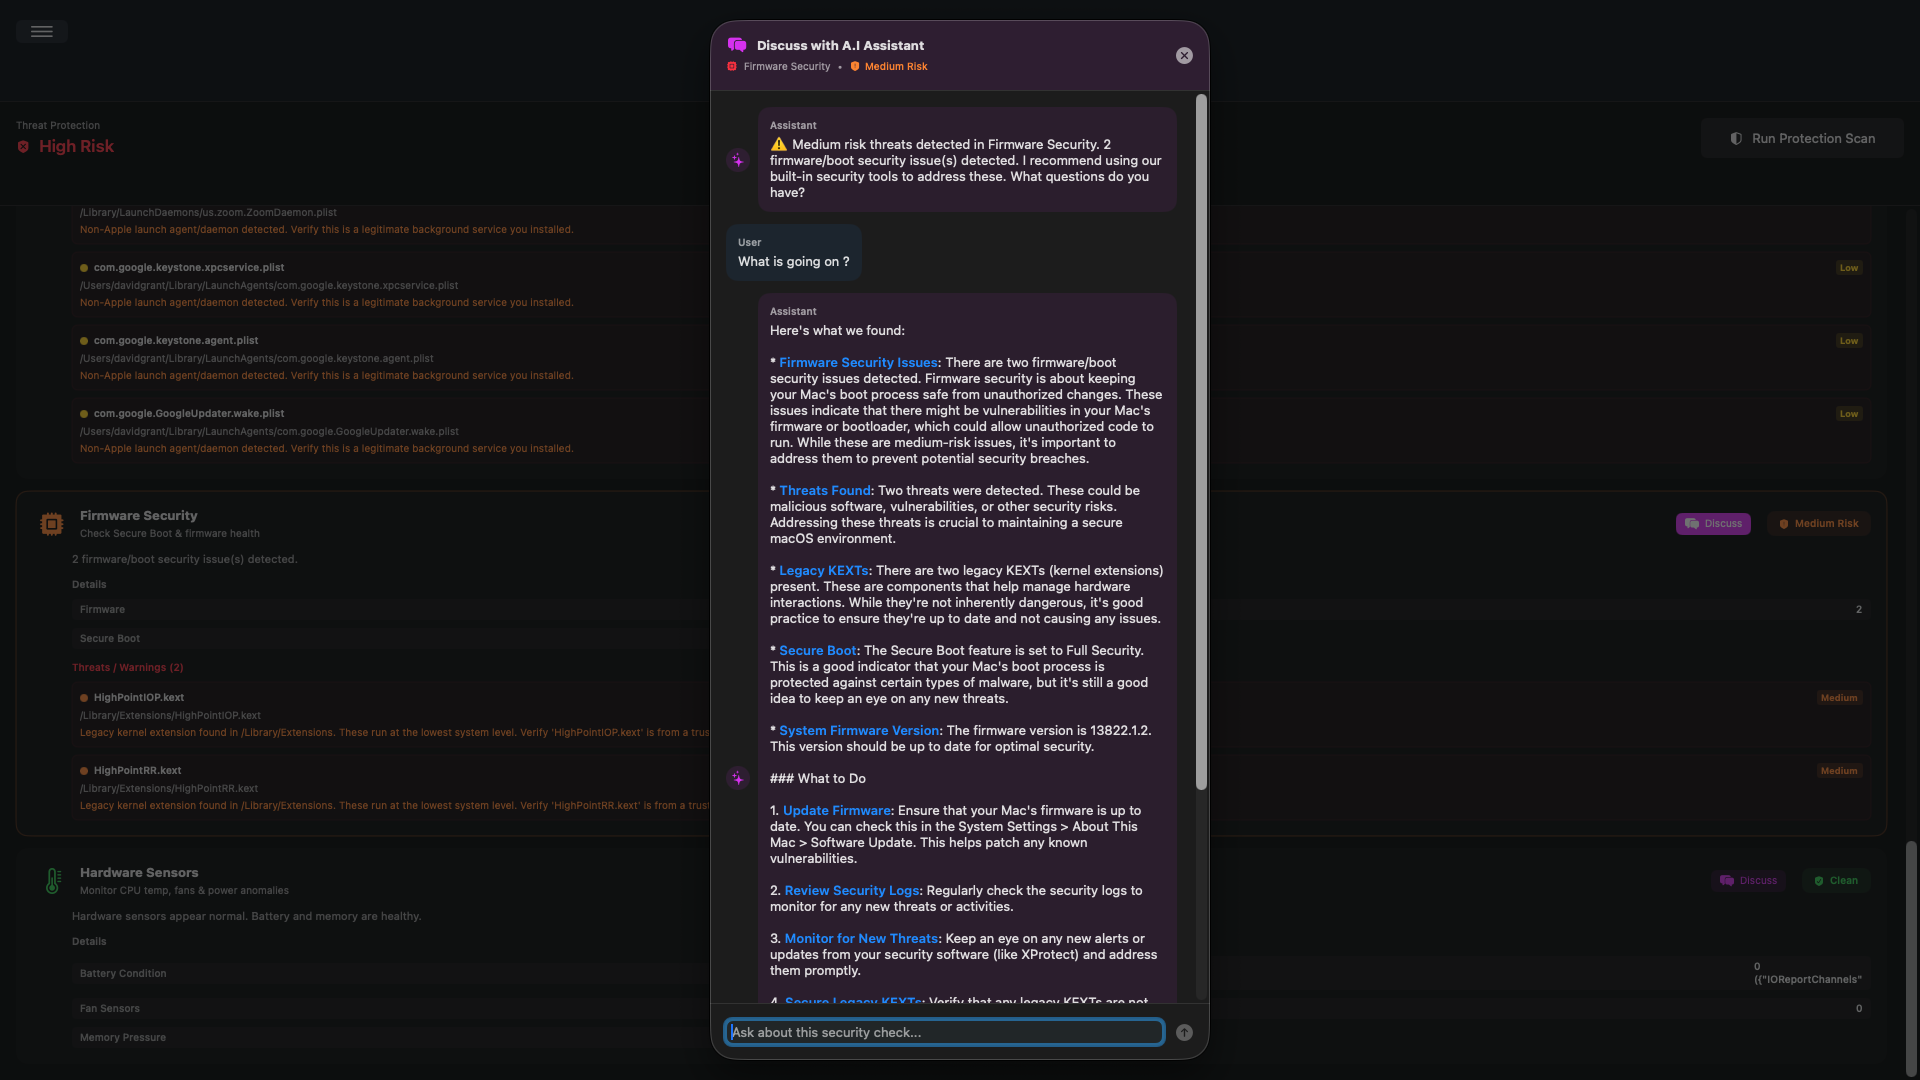Focus the Ask about this security check input
The image size is (1920, 1080).
[943, 1031]
